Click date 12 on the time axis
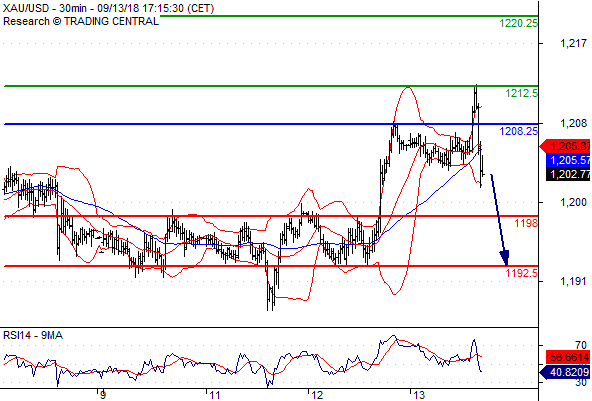 pyautogui.click(x=317, y=396)
